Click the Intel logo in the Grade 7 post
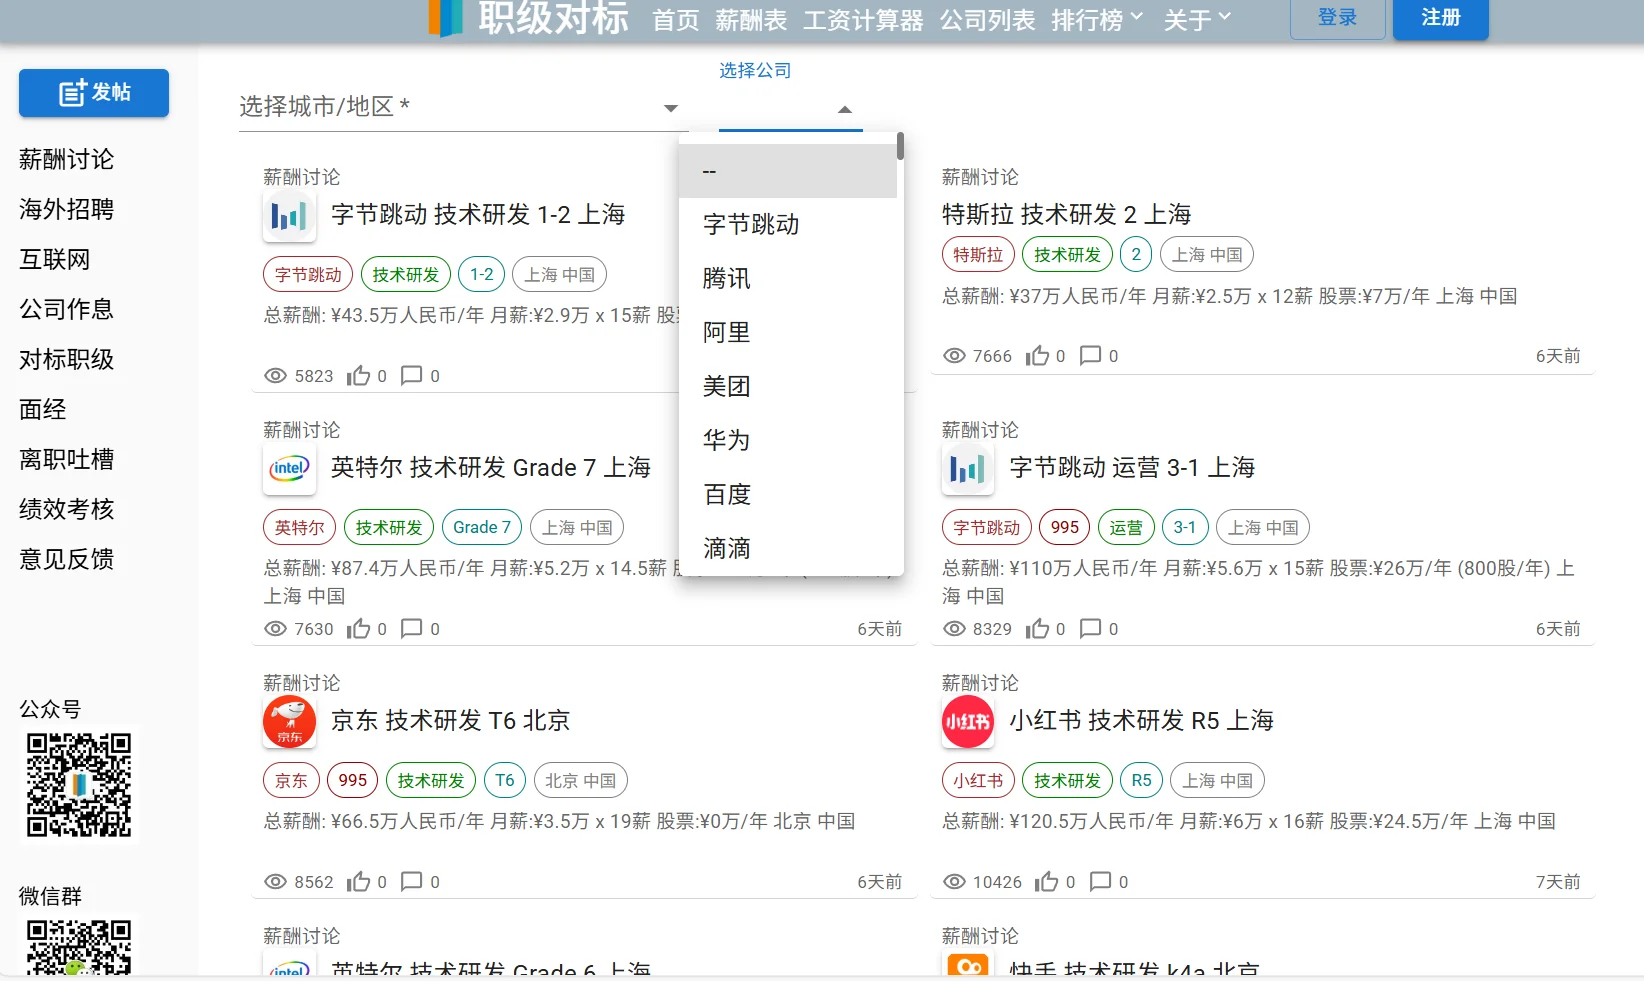Screen dimensions: 1644x981 click(x=289, y=469)
